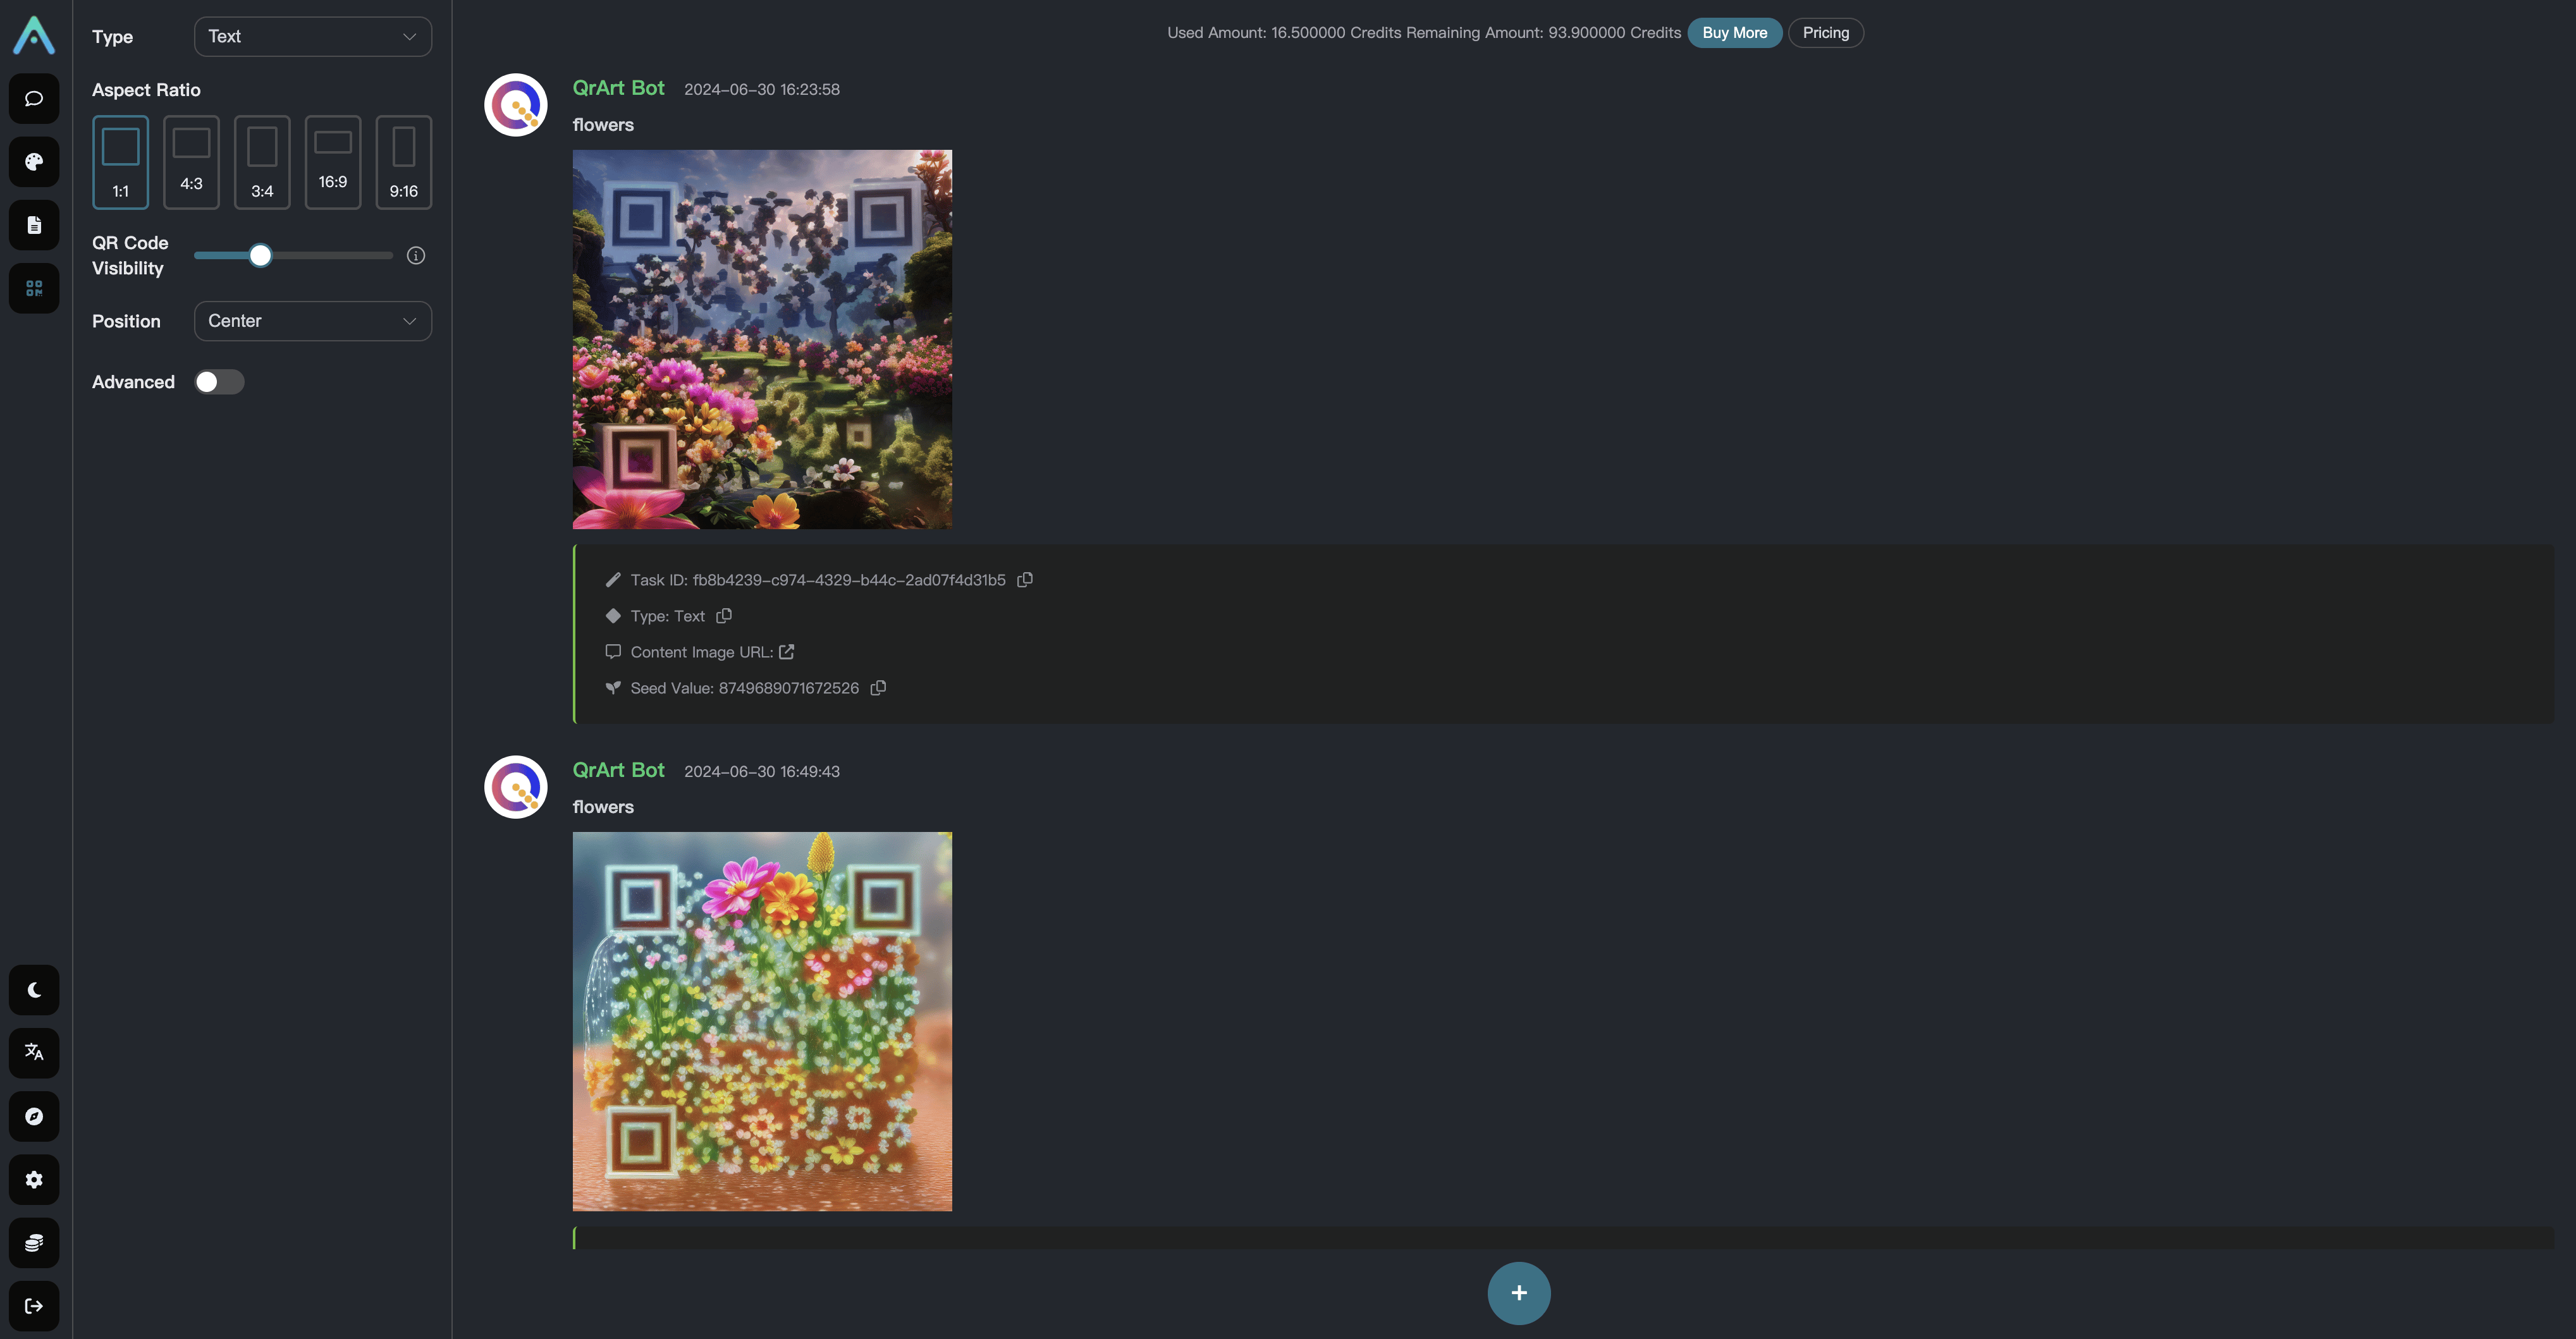Open the Pricing link
This screenshot has height=1339, width=2576.
click(1826, 33)
